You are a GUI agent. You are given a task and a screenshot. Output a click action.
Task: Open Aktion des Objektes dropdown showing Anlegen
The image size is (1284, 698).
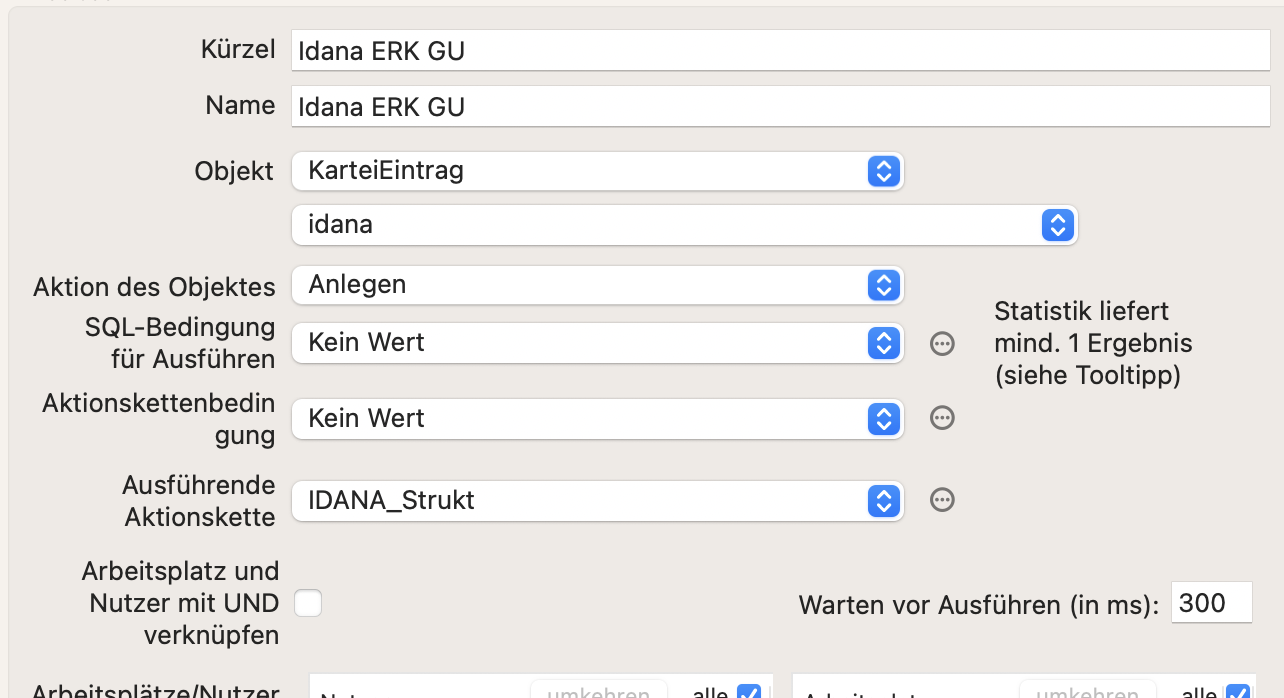(x=598, y=285)
